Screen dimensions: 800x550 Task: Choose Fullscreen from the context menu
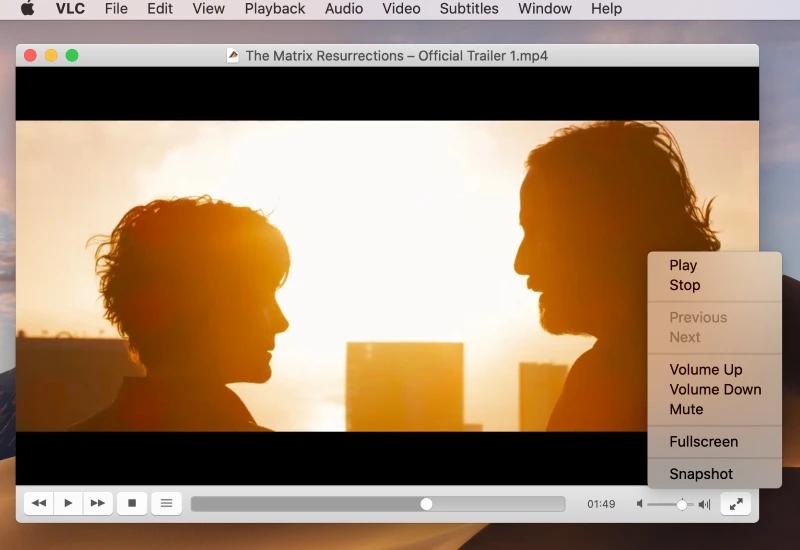click(x=714, y=442)
